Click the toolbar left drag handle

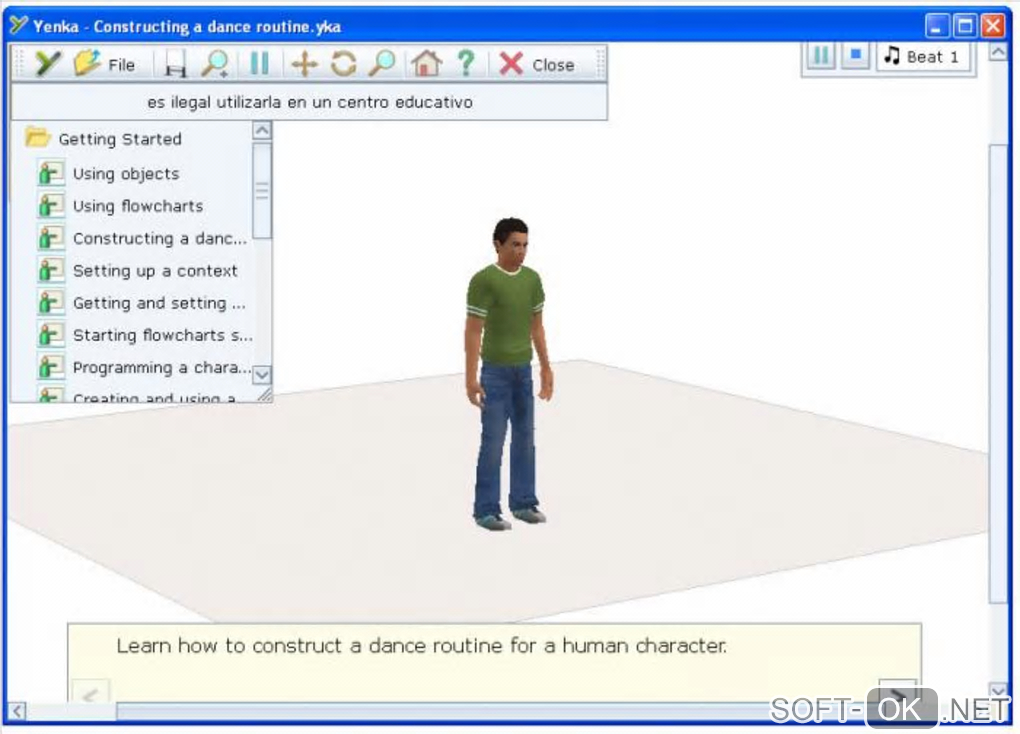tap(20, 64)
